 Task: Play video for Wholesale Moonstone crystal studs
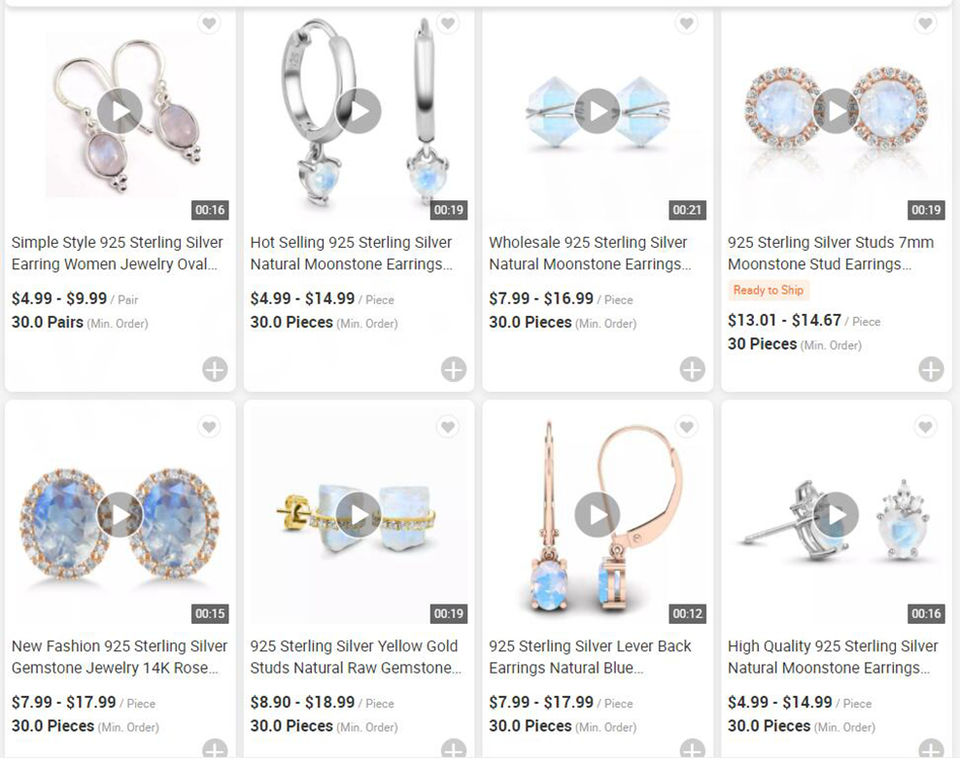coord(598,111)
